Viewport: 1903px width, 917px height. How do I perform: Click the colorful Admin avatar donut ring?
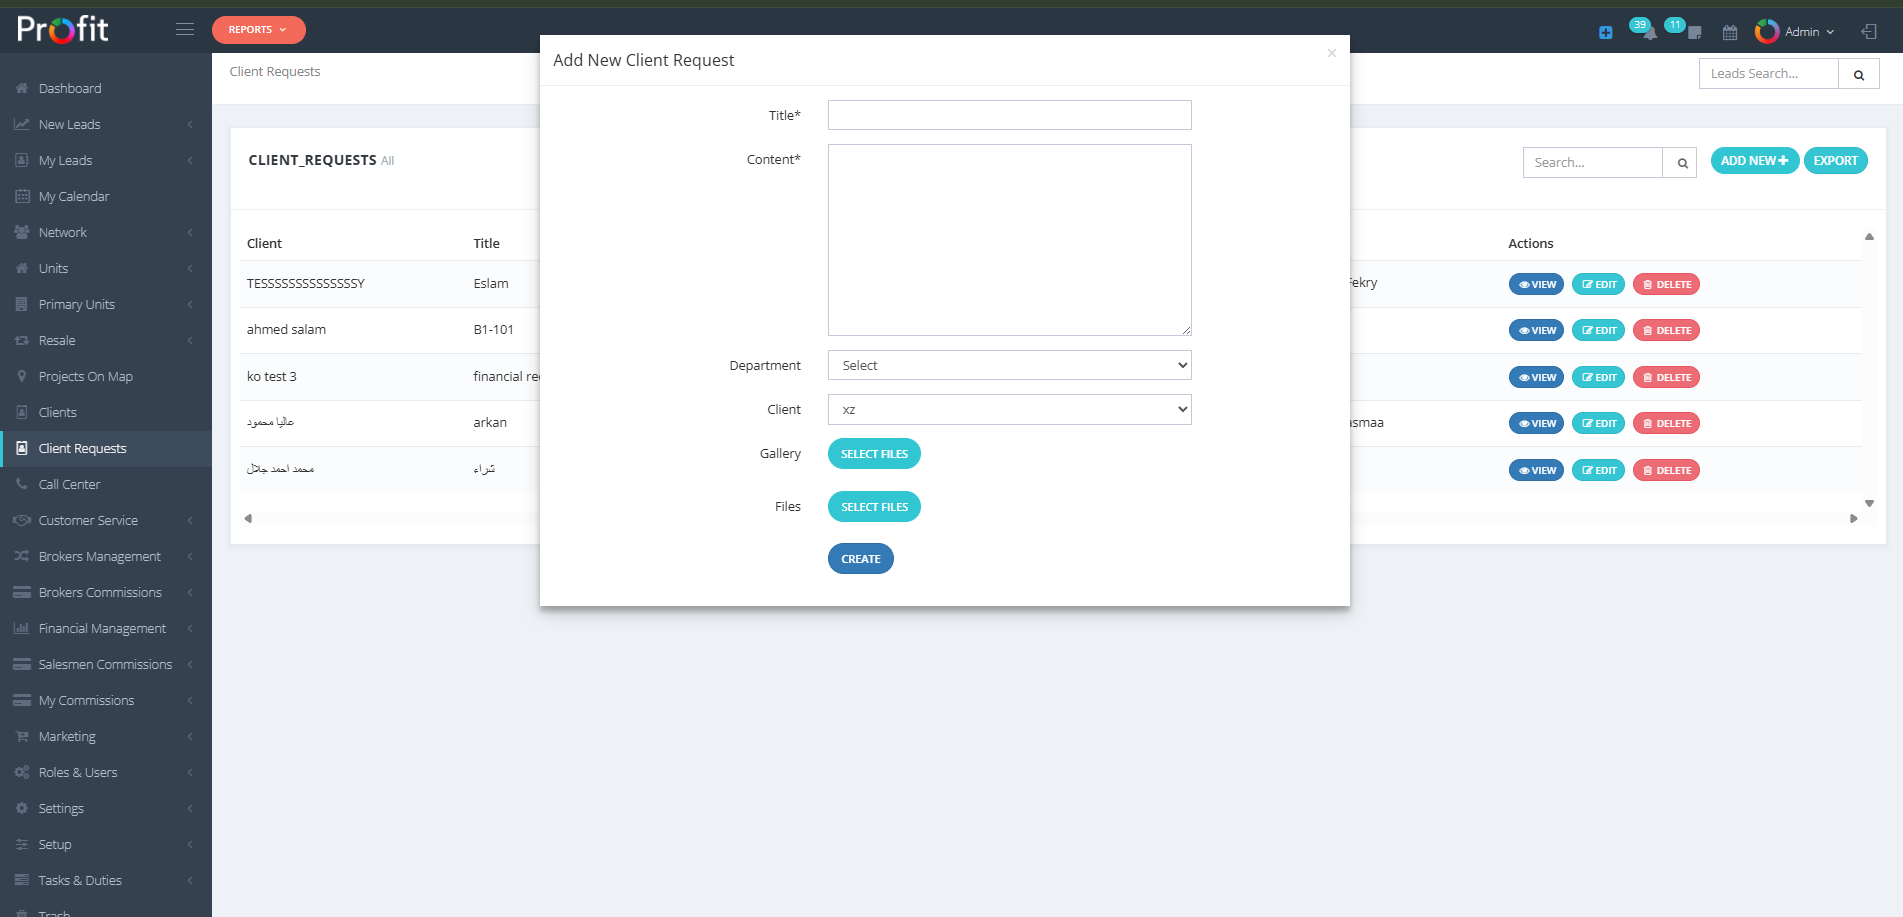1766,31
